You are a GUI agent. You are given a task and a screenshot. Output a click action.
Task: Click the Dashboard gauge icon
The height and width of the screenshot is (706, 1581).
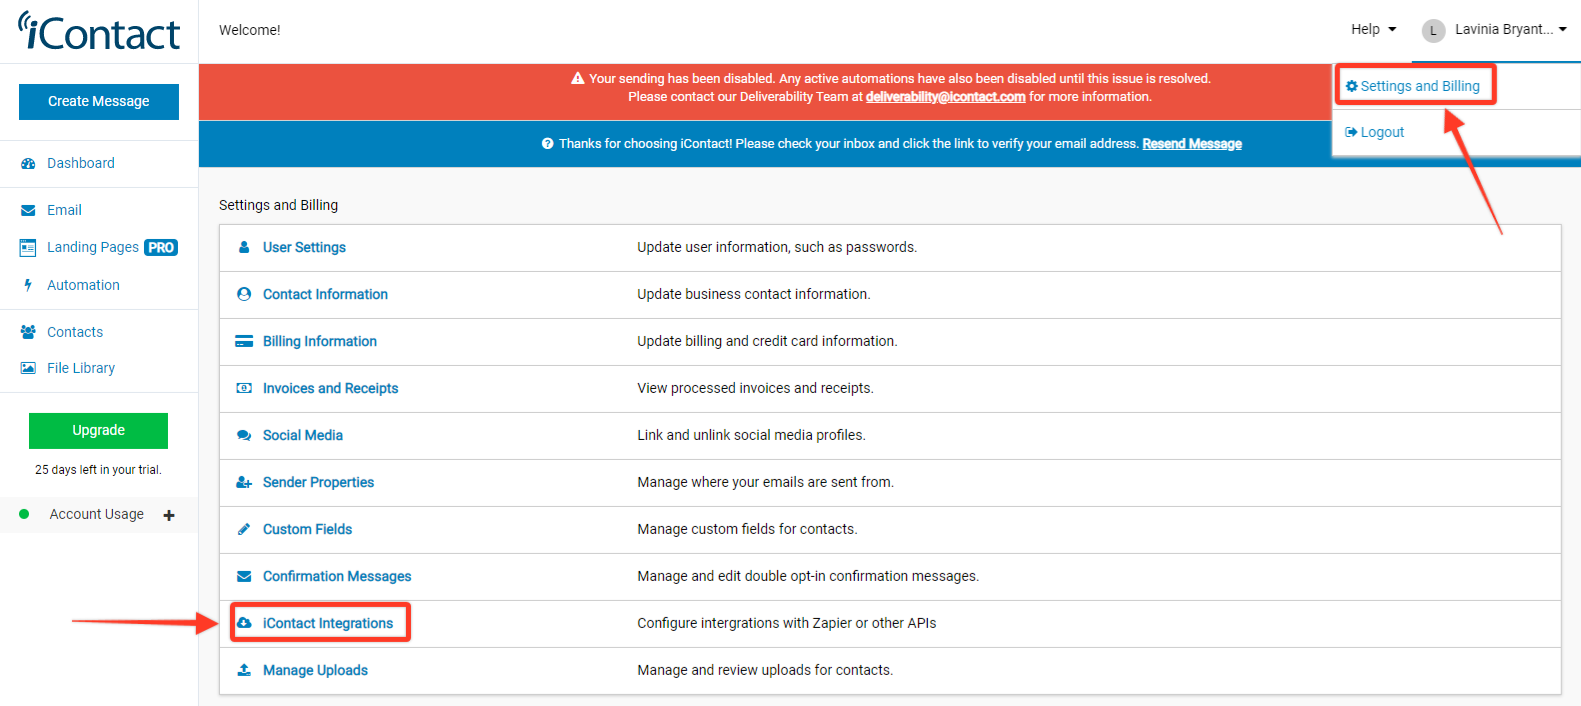pyautogui.click(x=28, y=163)
